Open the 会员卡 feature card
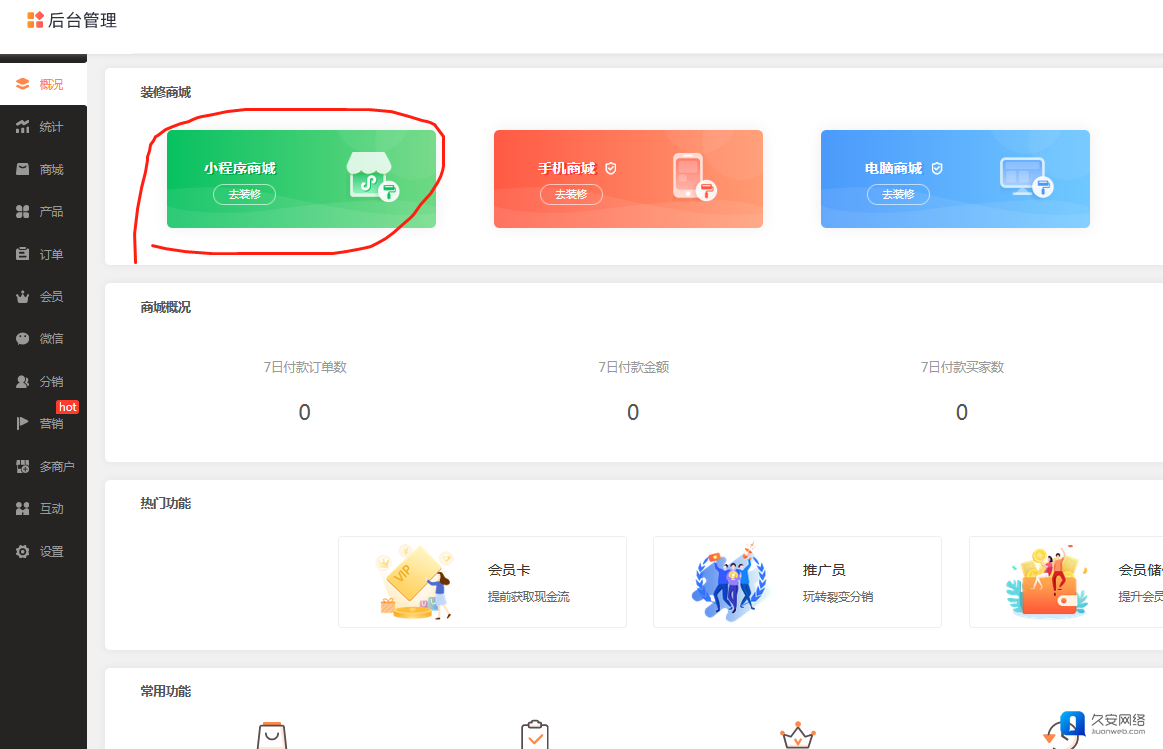 coord(482,582)
